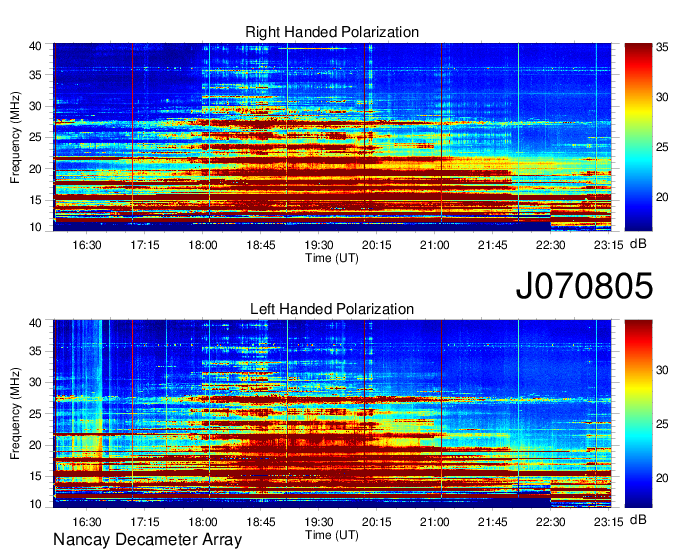
Task: Click "30" tick on Right Handed colorbar
Action: [x=662, y=97]
